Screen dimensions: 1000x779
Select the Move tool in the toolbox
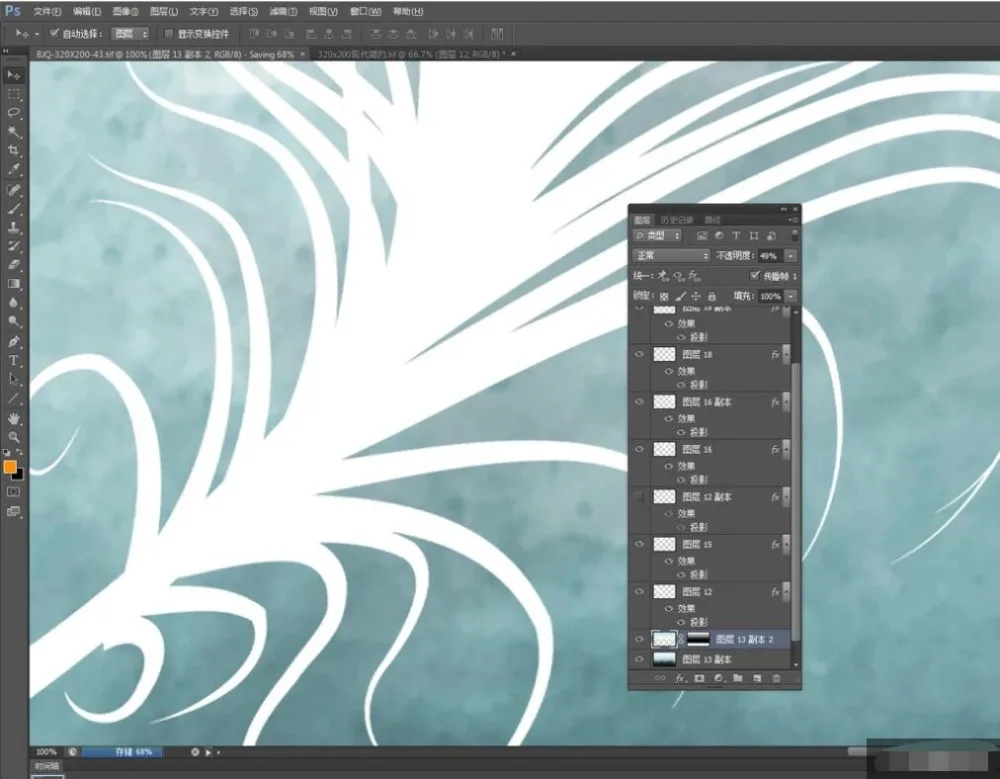[13, 75]
